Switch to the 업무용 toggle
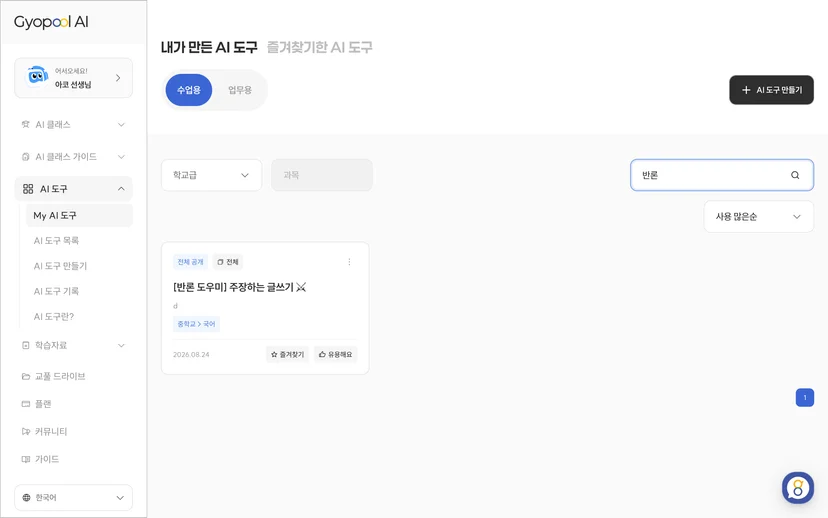This screenshot has width=828, height=518. pyautogui.click(x=240, y=90)
